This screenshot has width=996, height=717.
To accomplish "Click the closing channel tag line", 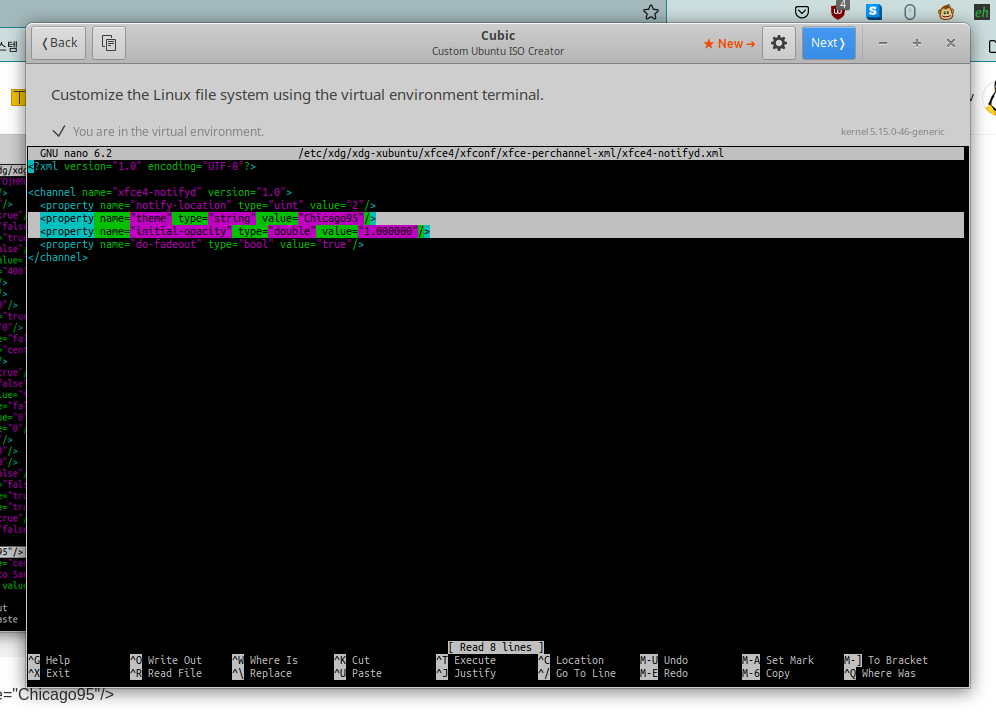I will 58,257.
